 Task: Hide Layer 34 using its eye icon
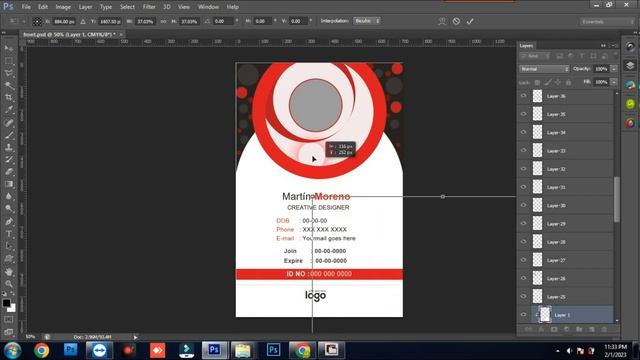click(523, 132)
